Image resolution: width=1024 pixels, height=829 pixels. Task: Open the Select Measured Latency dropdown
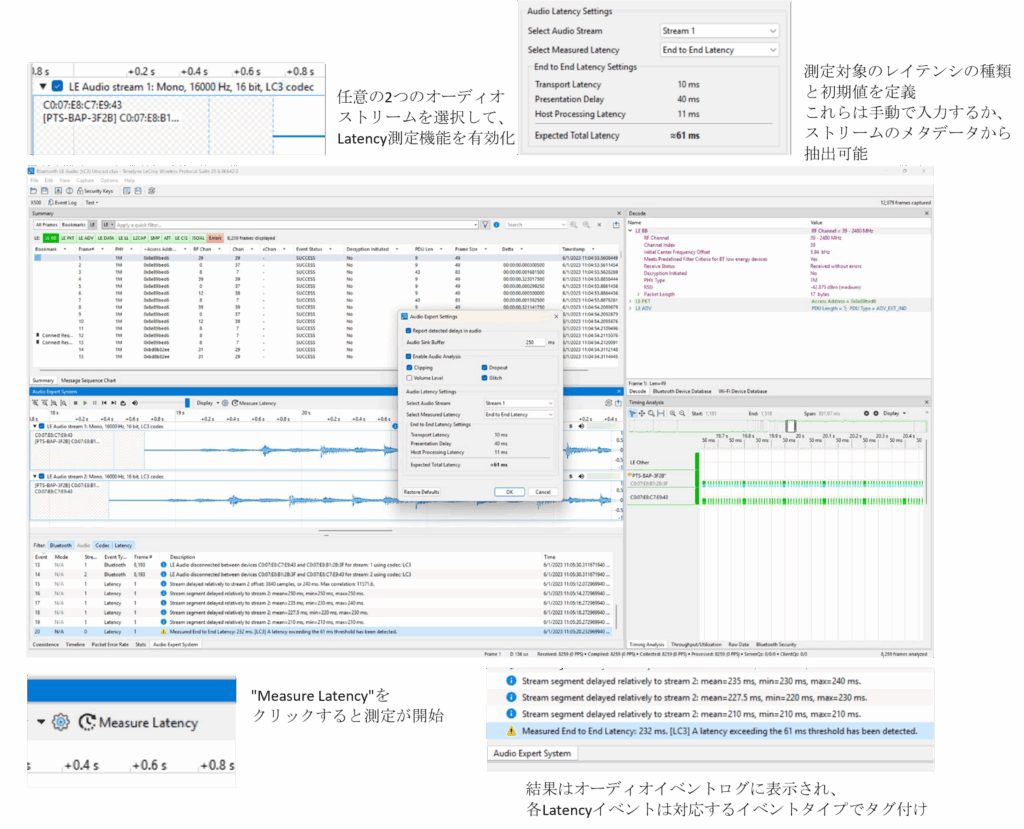[519, 413]
